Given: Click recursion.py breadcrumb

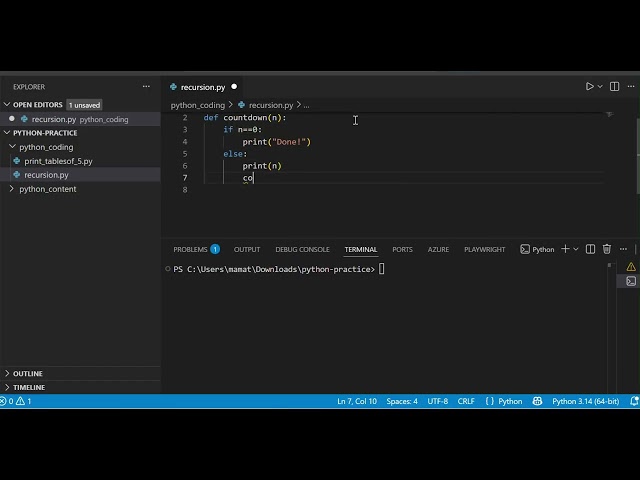Looking at the screenshot, I should [x=271, y=105].
